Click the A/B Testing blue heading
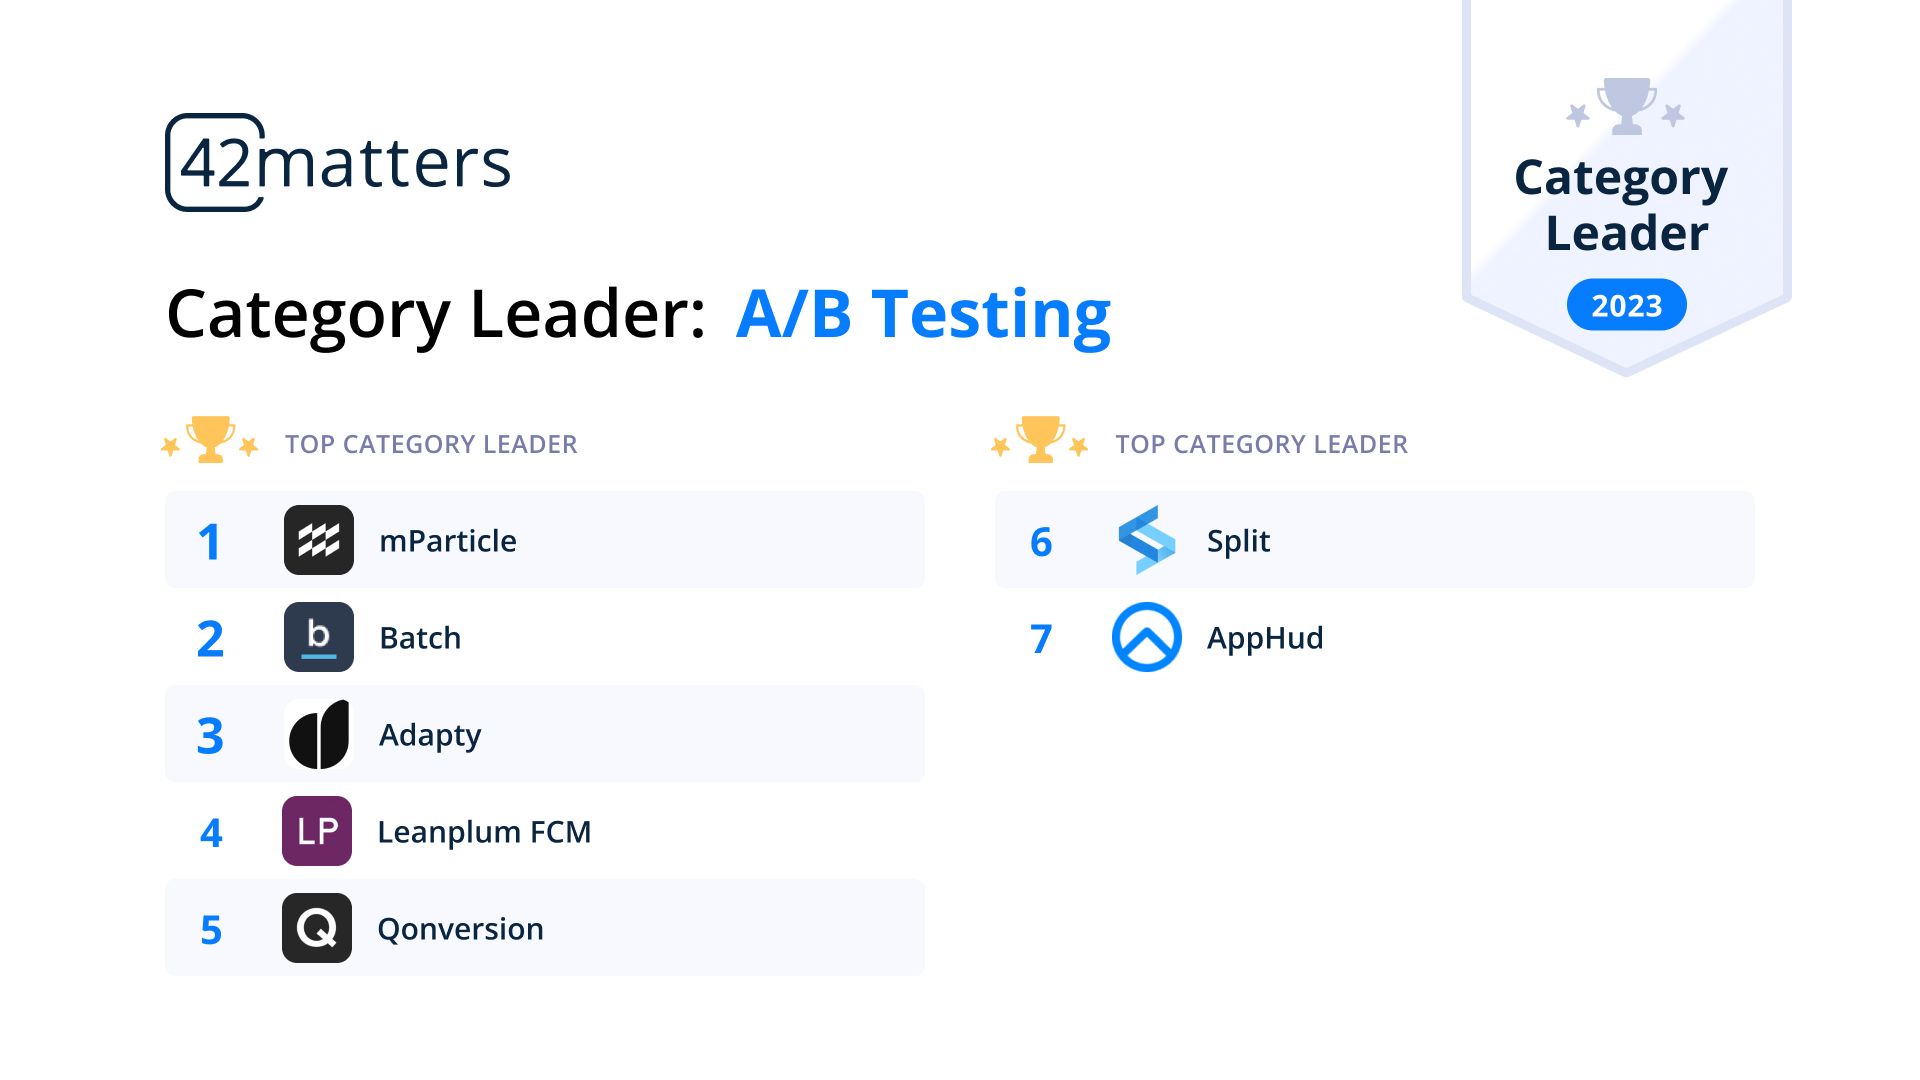1920x1080 pixels. (923, 315)
